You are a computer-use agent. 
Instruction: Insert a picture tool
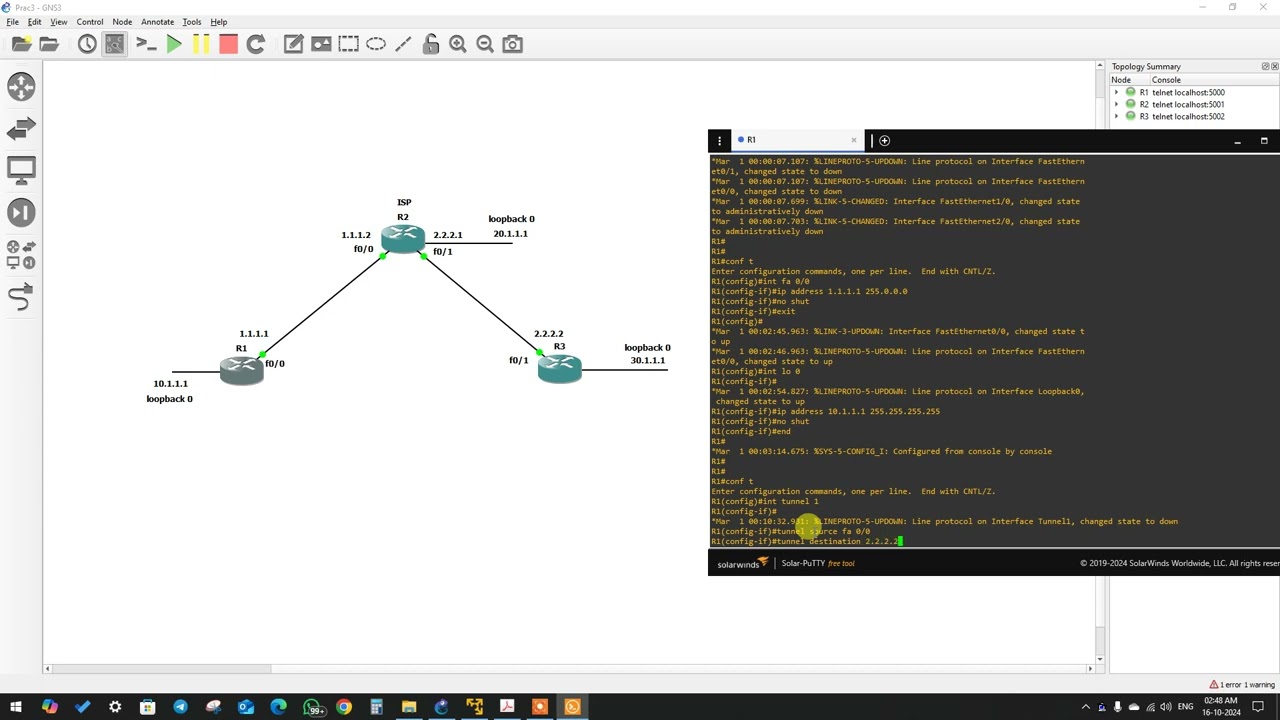[x=321, y=44]
